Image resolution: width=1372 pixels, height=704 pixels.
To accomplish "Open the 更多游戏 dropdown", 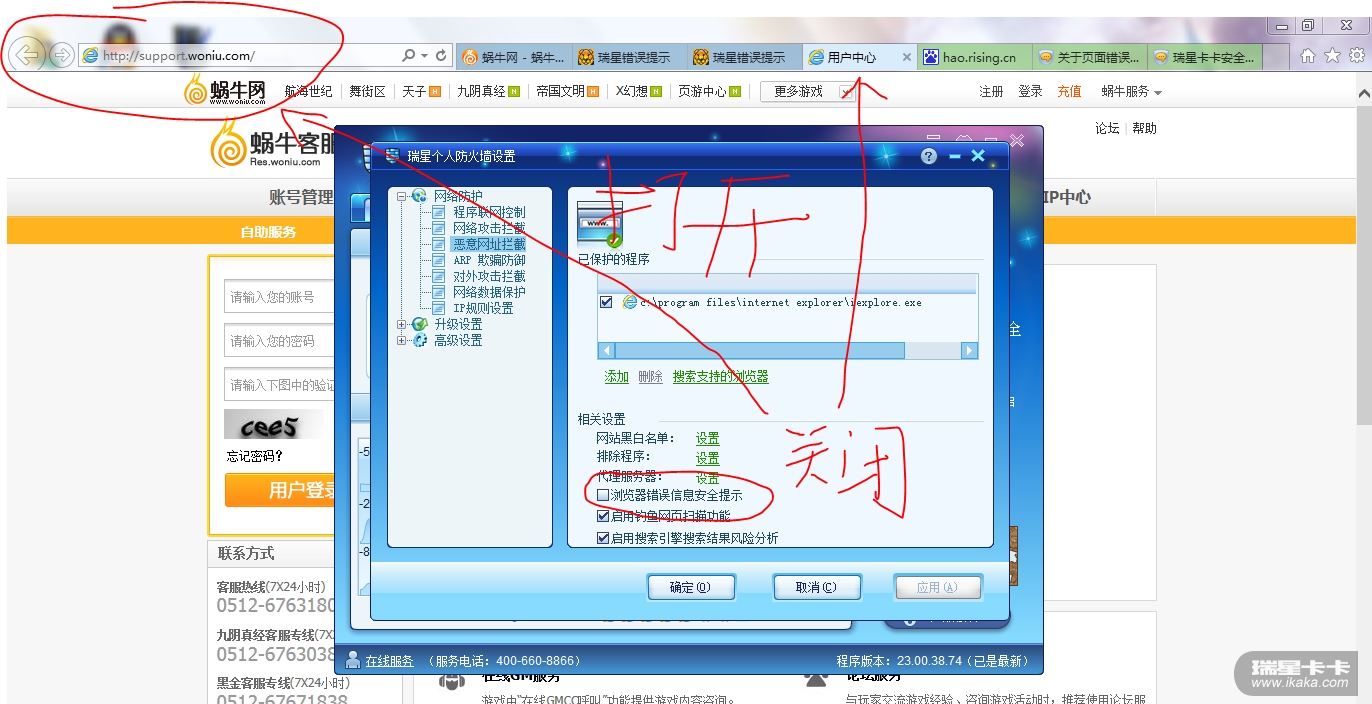I will [x=808, y=91].
